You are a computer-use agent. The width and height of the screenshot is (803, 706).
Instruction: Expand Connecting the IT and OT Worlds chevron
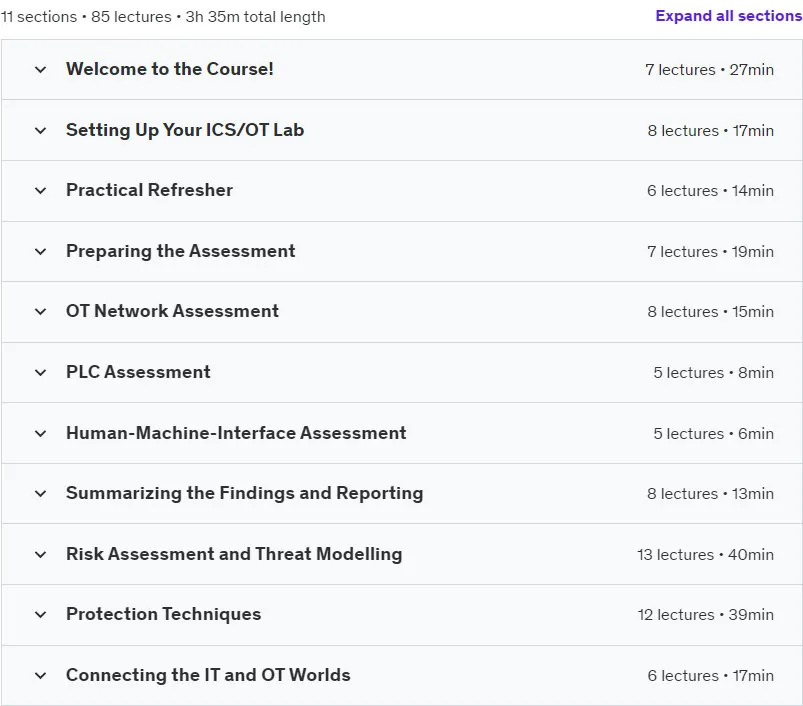(40, 675)
